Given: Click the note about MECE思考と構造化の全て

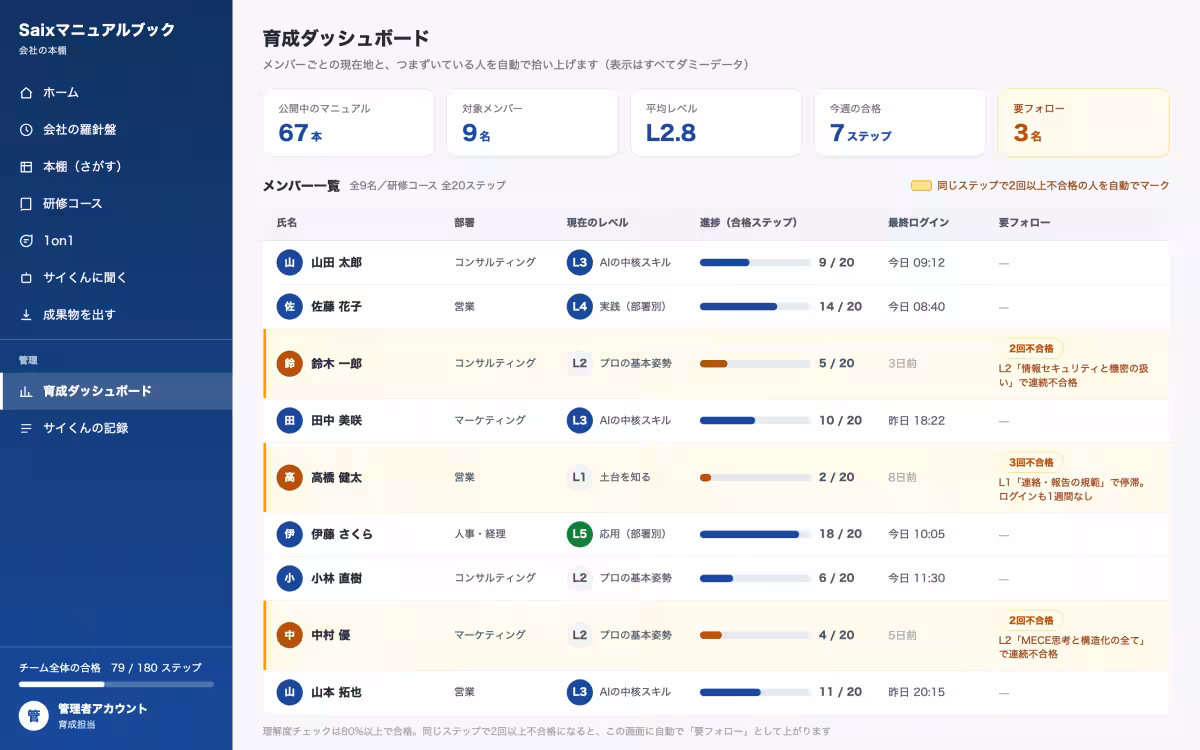Looking at the screenshot, I should point(1072,647).
